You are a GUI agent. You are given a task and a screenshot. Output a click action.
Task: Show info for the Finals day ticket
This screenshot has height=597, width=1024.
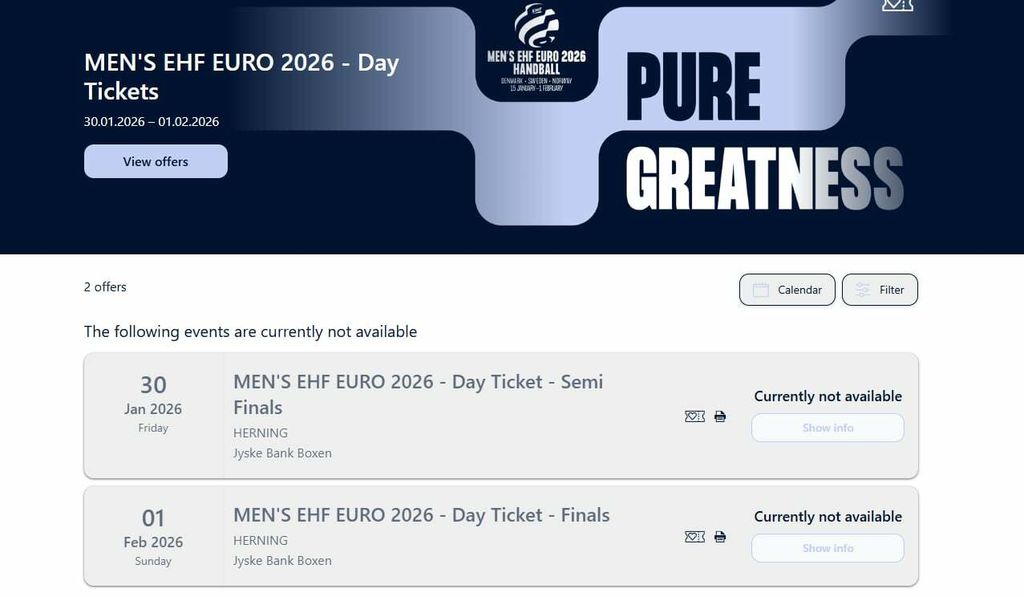pyautogui.click(x=828, y=548)
